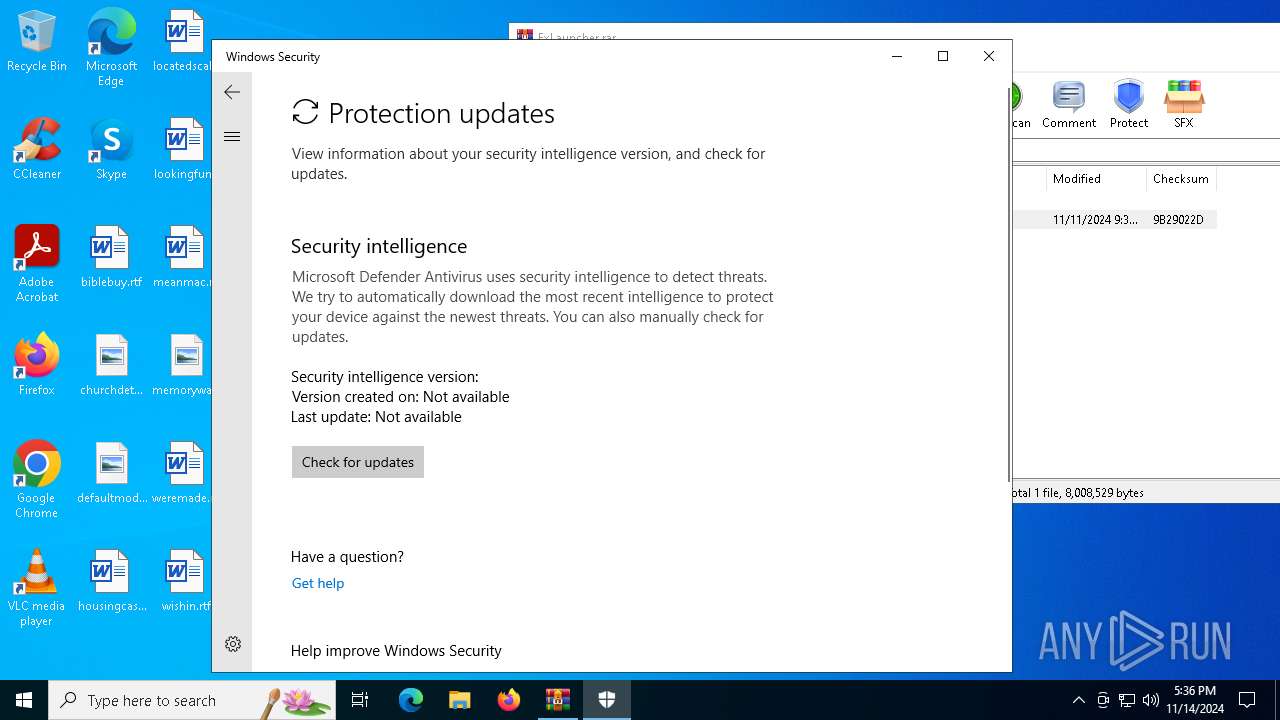
Task: Select churchdet... image file on desktop
Action: tap(111, 365)
